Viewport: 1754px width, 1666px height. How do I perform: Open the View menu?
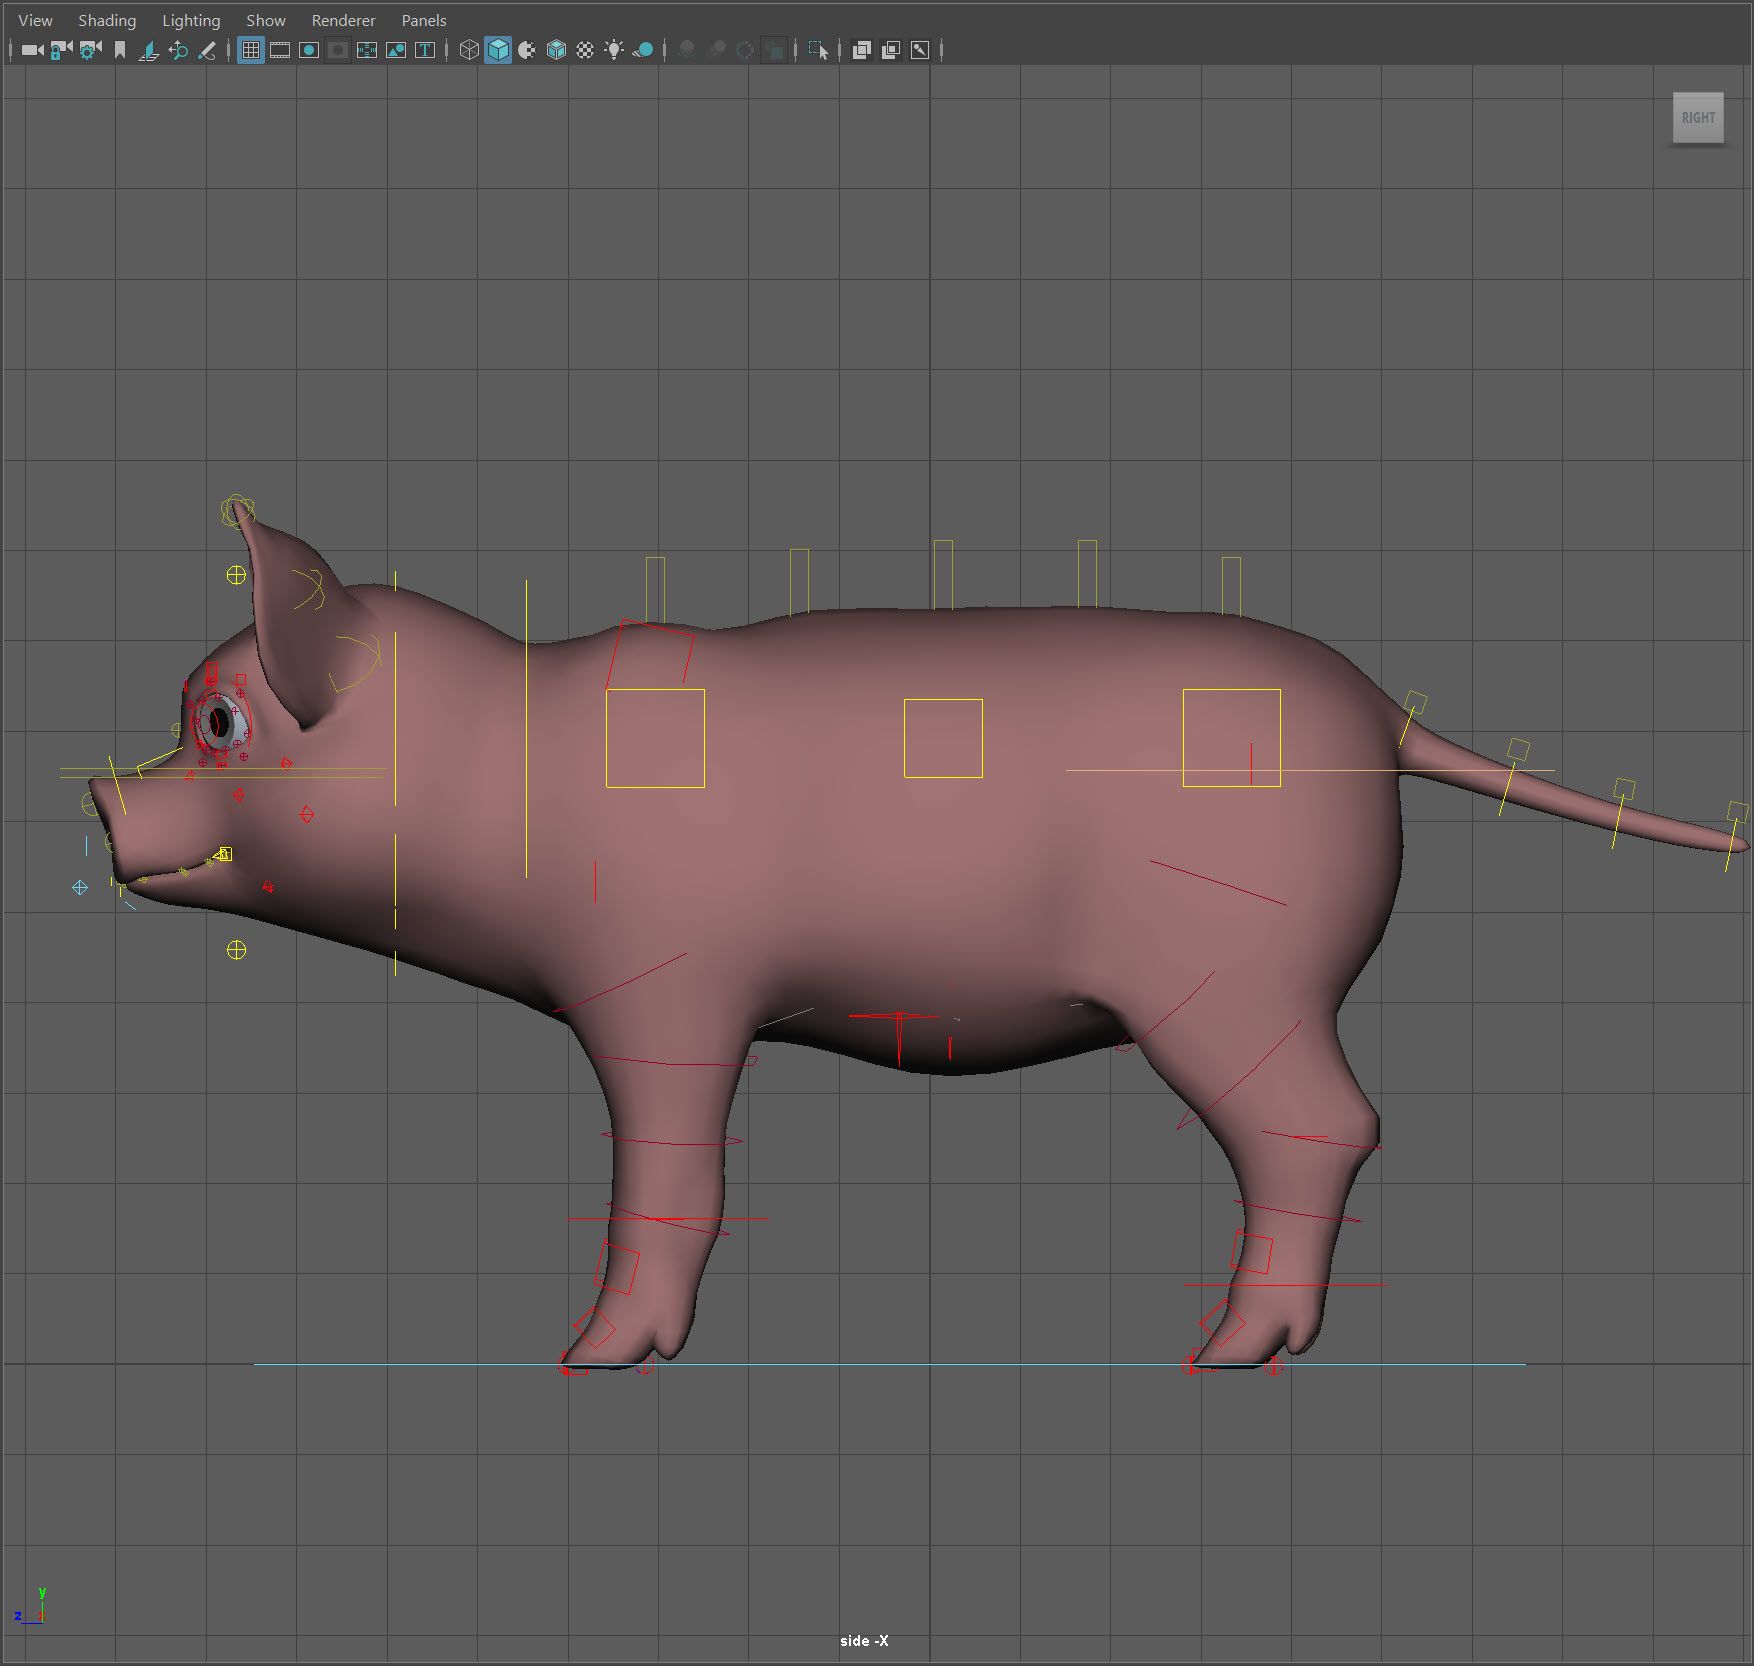tap(35, 20)
